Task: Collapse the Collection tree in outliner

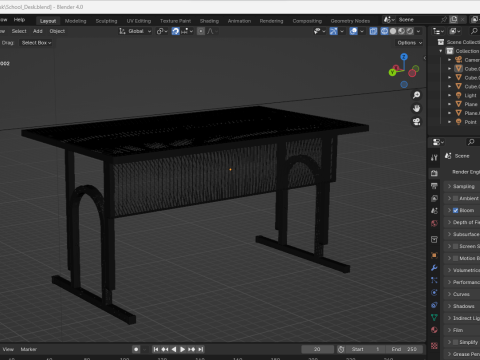Action: 441,51
